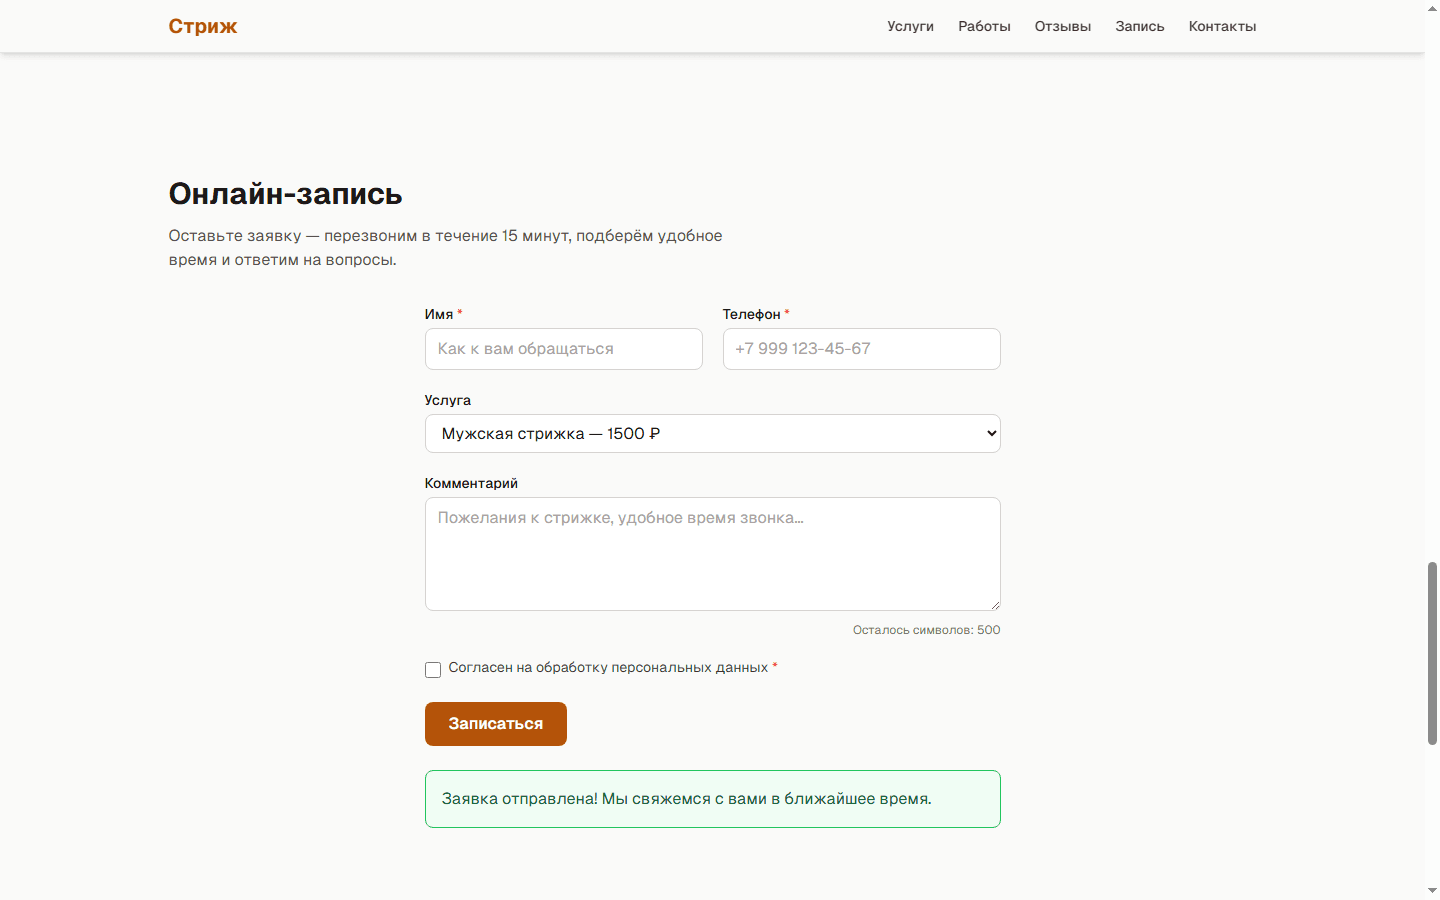The height and width of the screenshot is (900, 1440).
Task: Jump to the Запись section
Action: click(x=1140, y=26)
